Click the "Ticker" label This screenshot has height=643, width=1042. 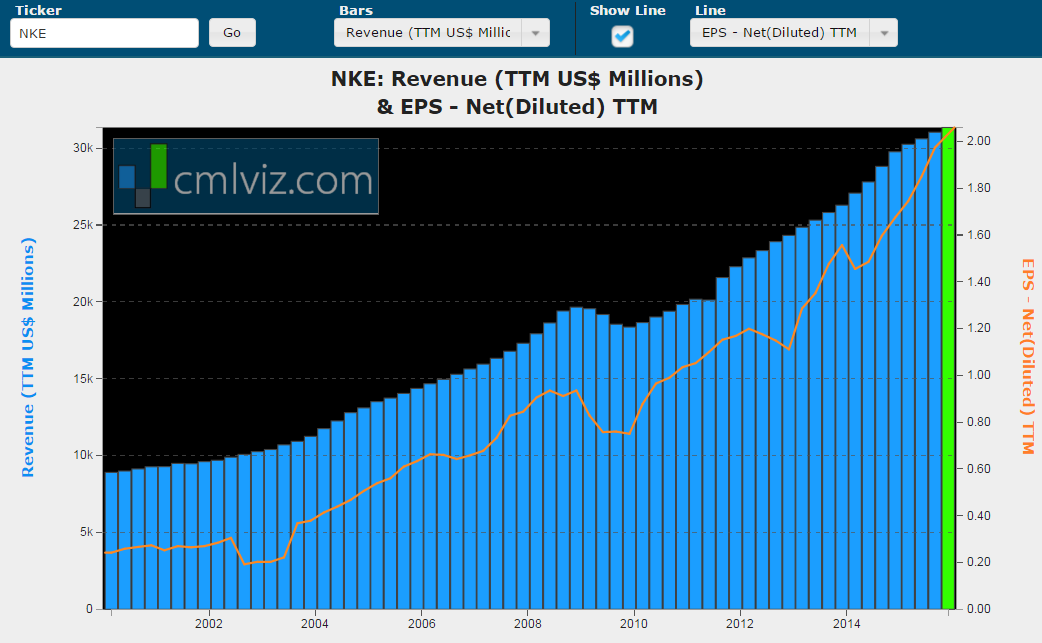pos(38,10)
